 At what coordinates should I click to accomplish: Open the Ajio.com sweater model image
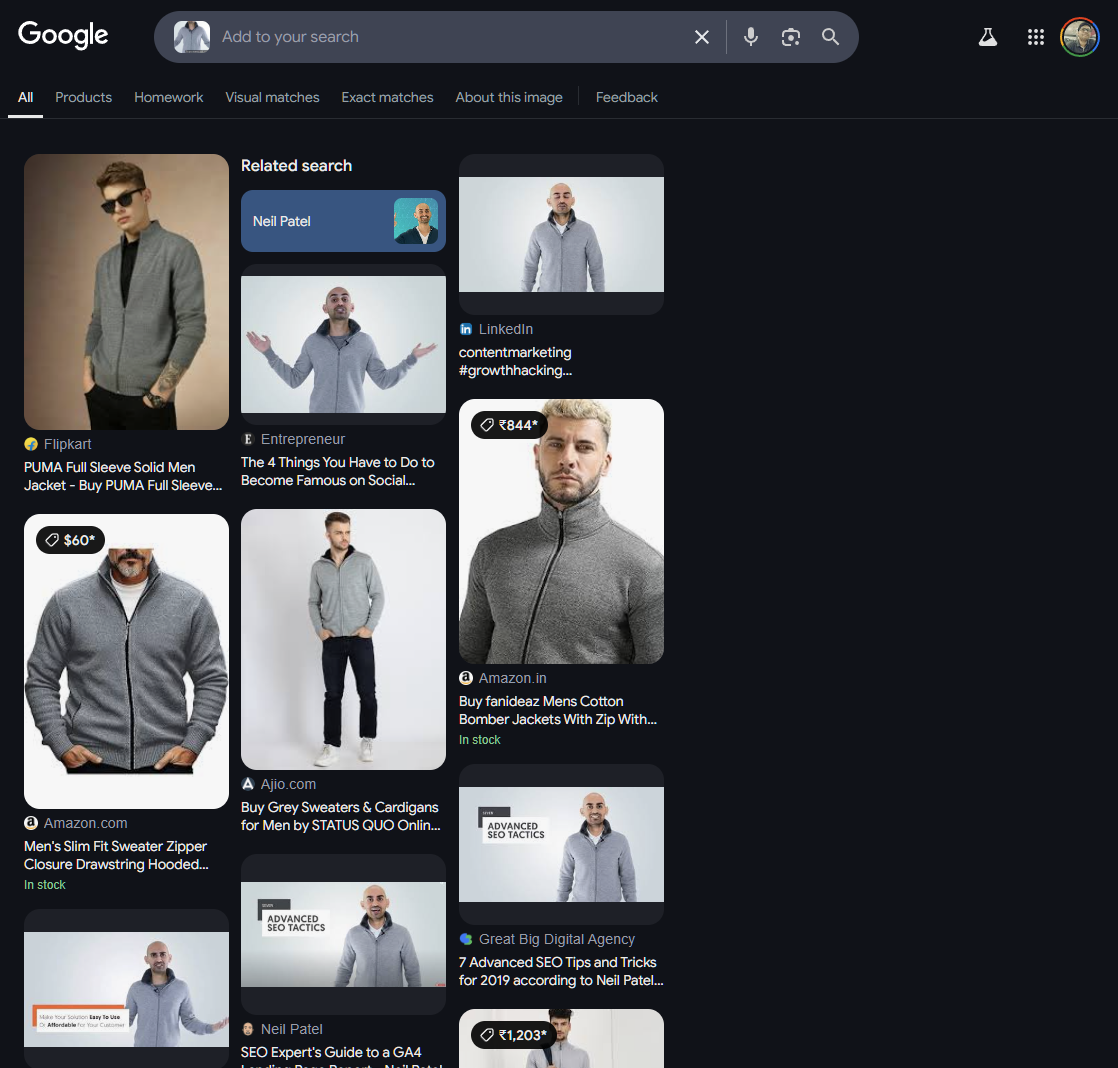click(x=343, y=640)
